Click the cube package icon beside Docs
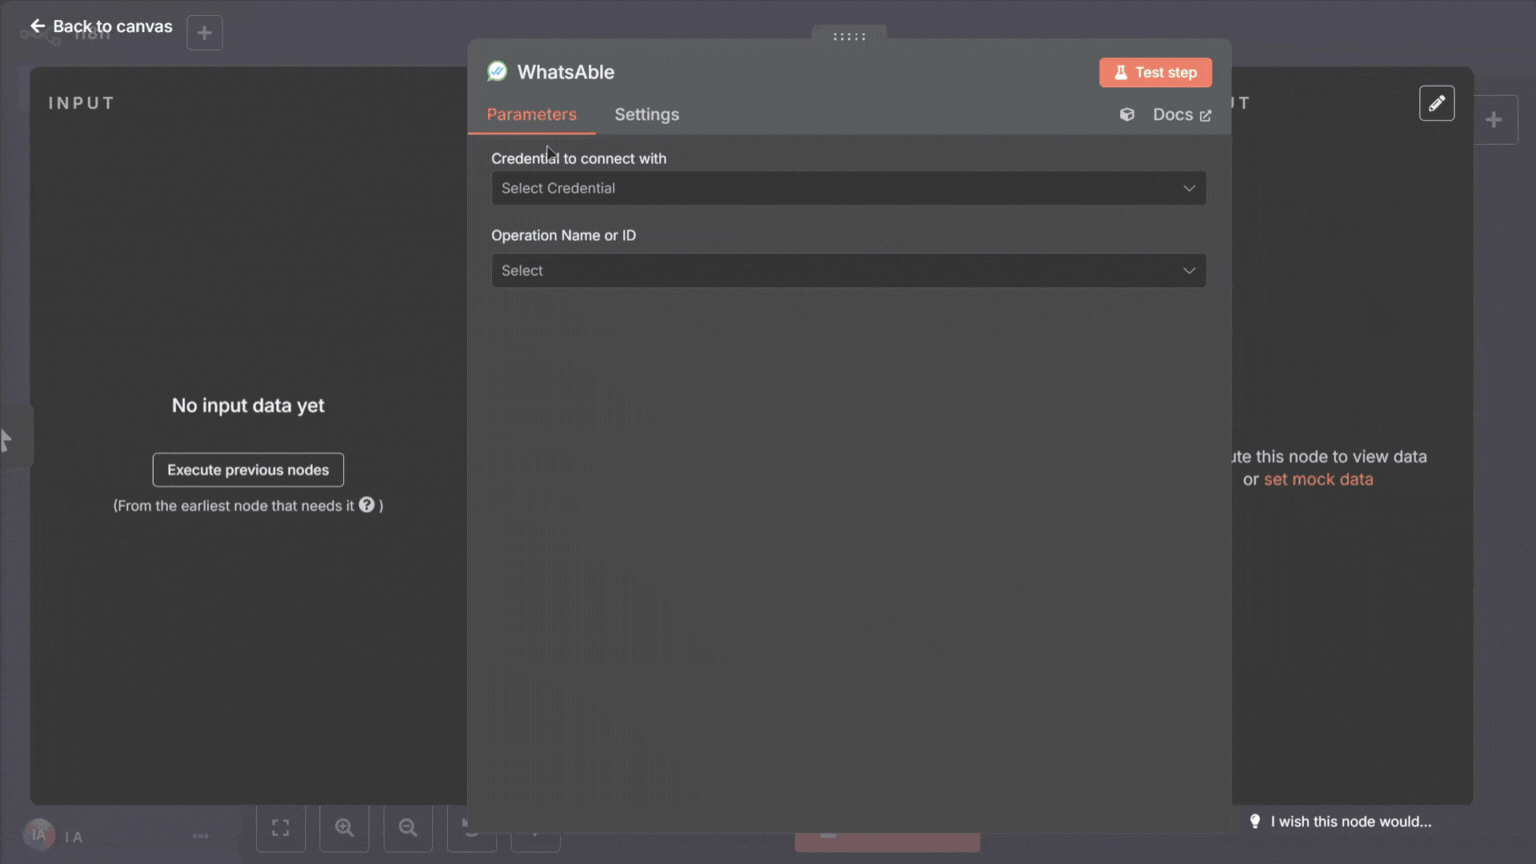Screen dimensions: 1536x864 (x=1127, y=115)
